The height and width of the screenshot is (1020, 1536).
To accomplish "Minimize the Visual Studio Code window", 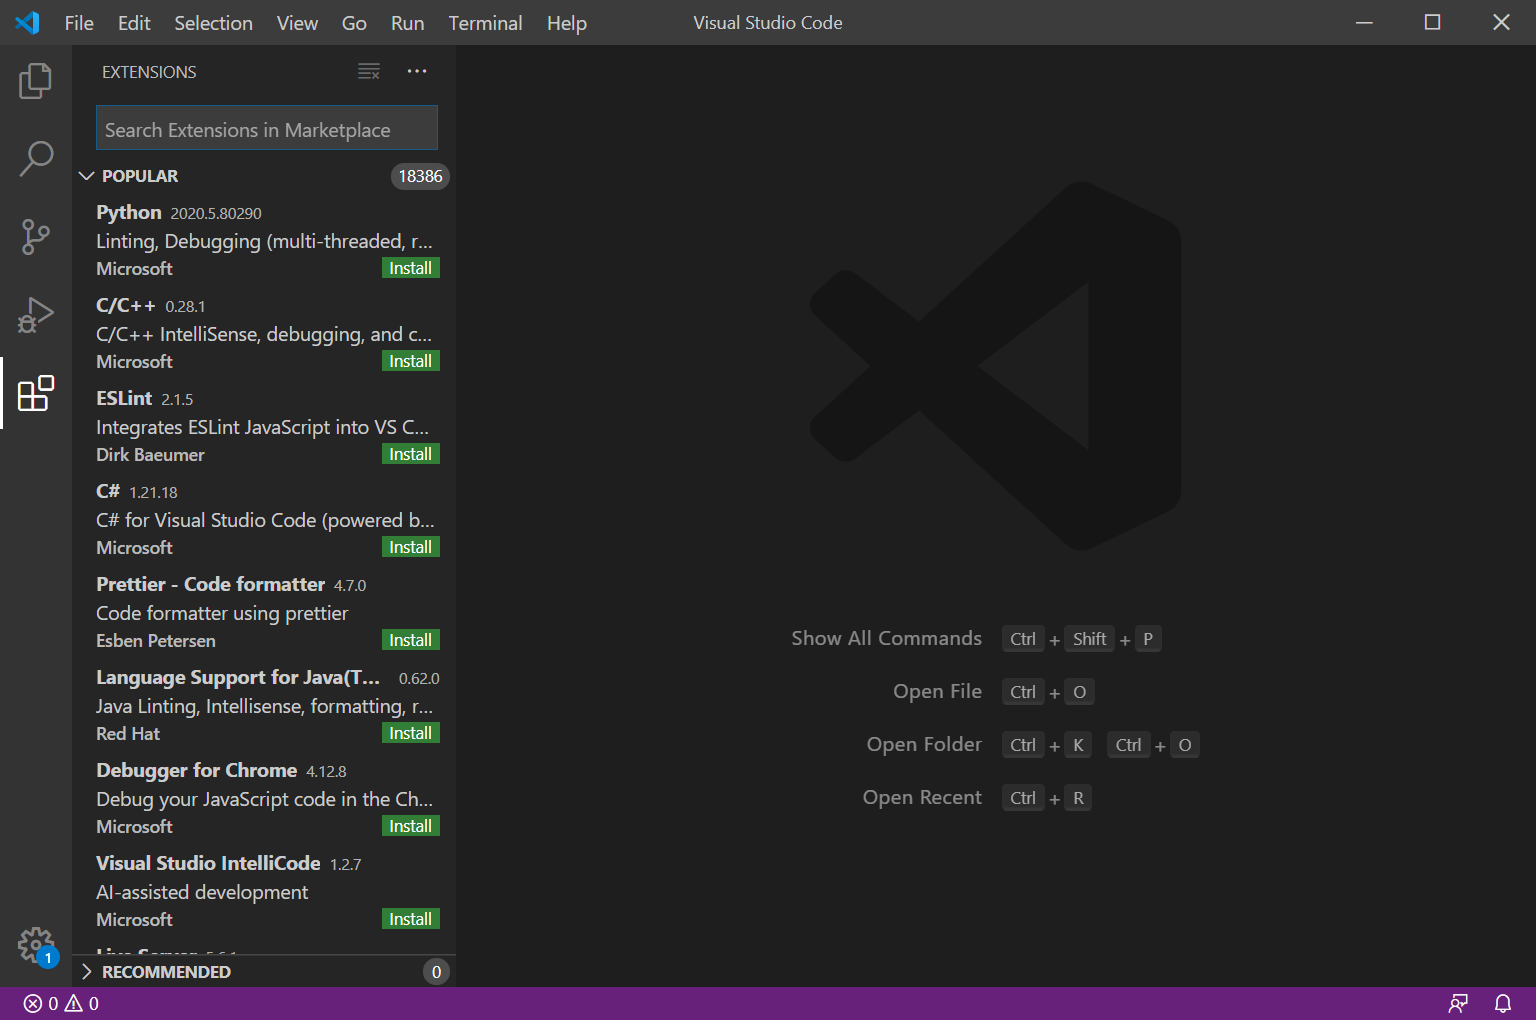I will point(1364,22).
